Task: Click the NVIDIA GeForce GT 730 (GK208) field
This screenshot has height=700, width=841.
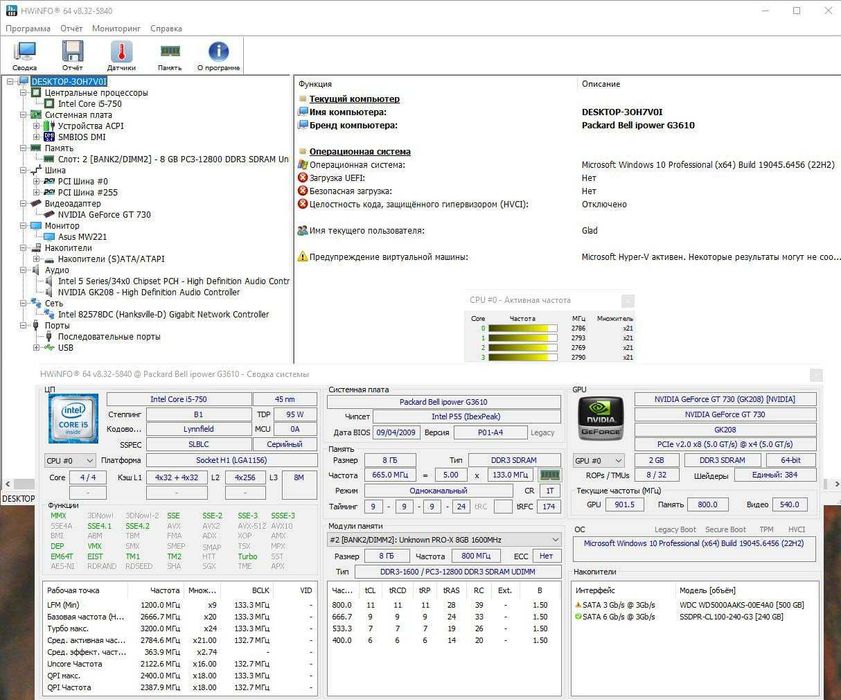Action: (725, 399)
